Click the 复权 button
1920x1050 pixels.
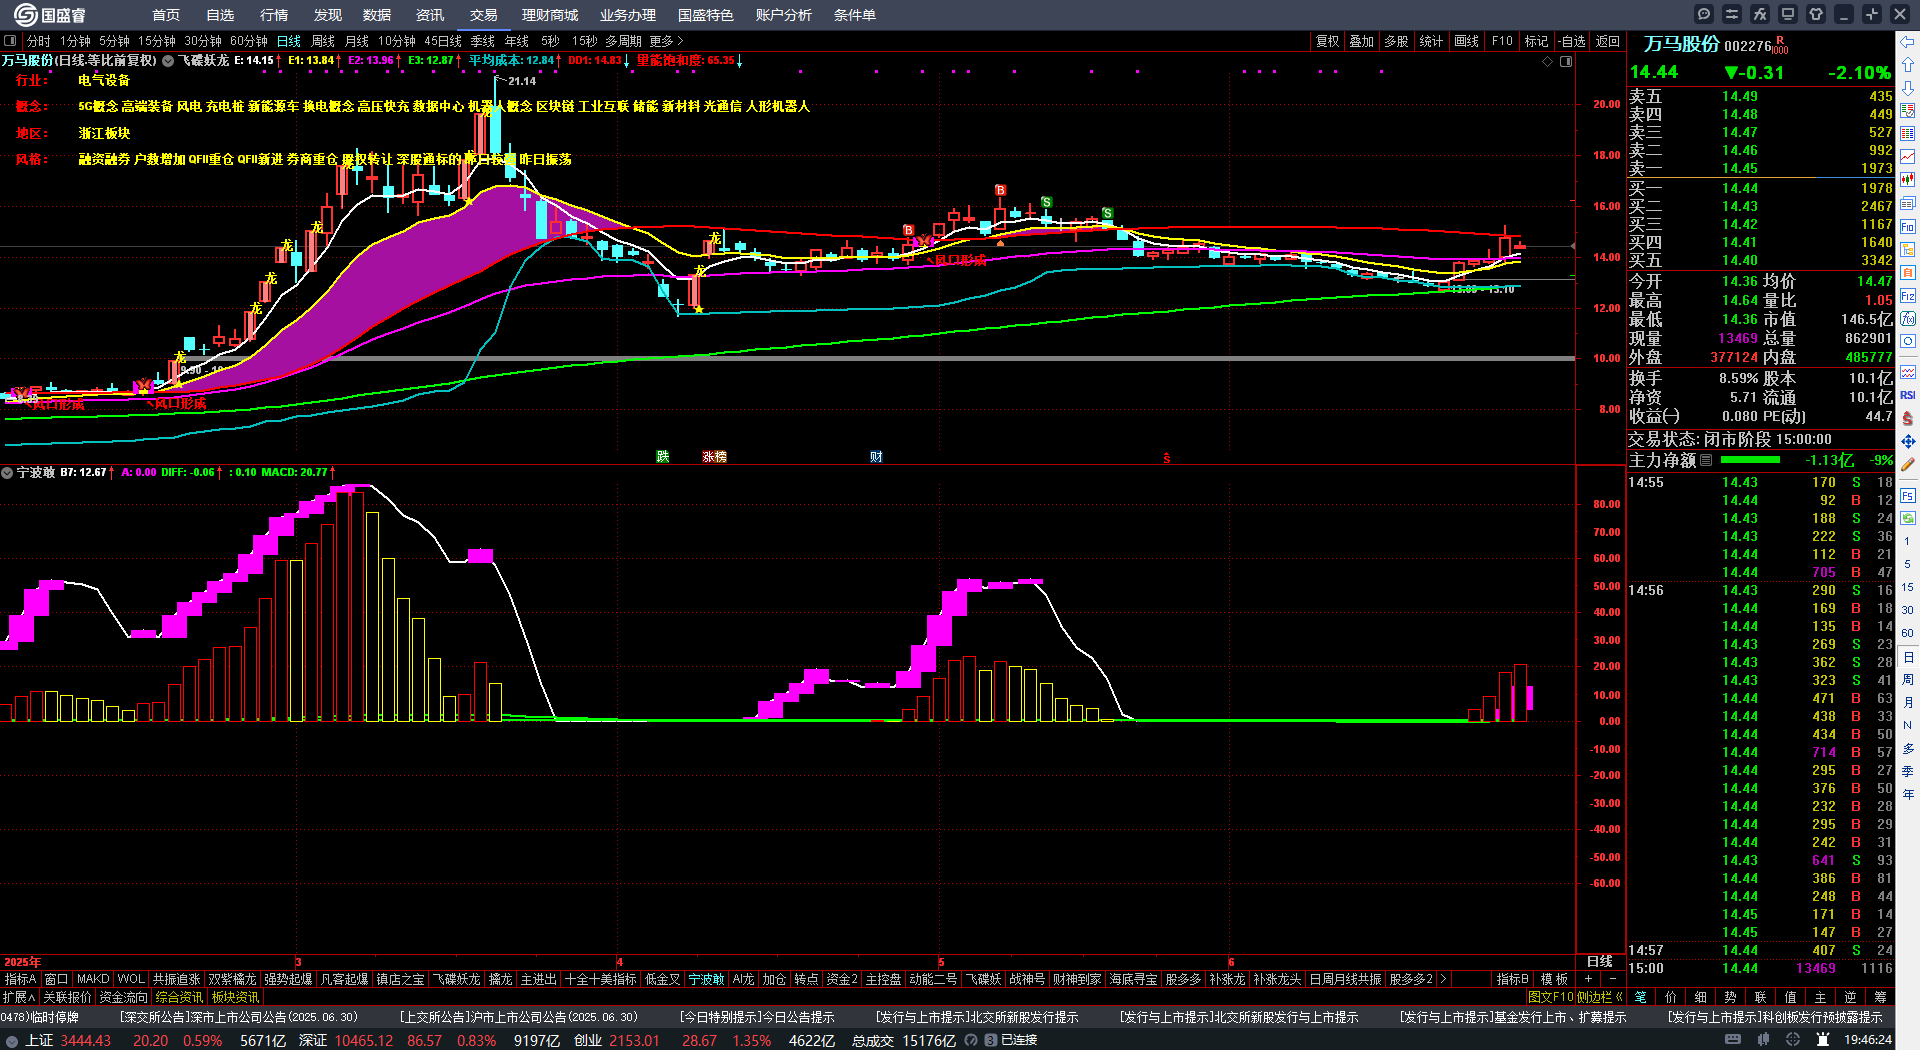pos(1328,41)
